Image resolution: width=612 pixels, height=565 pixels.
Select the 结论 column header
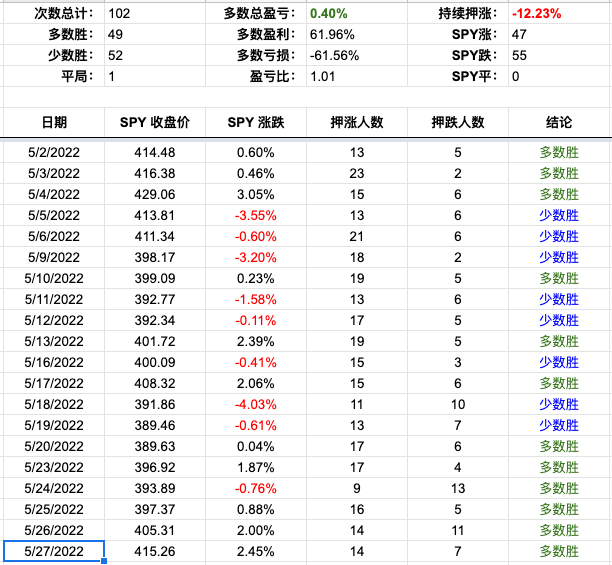(x=559, y=122)
